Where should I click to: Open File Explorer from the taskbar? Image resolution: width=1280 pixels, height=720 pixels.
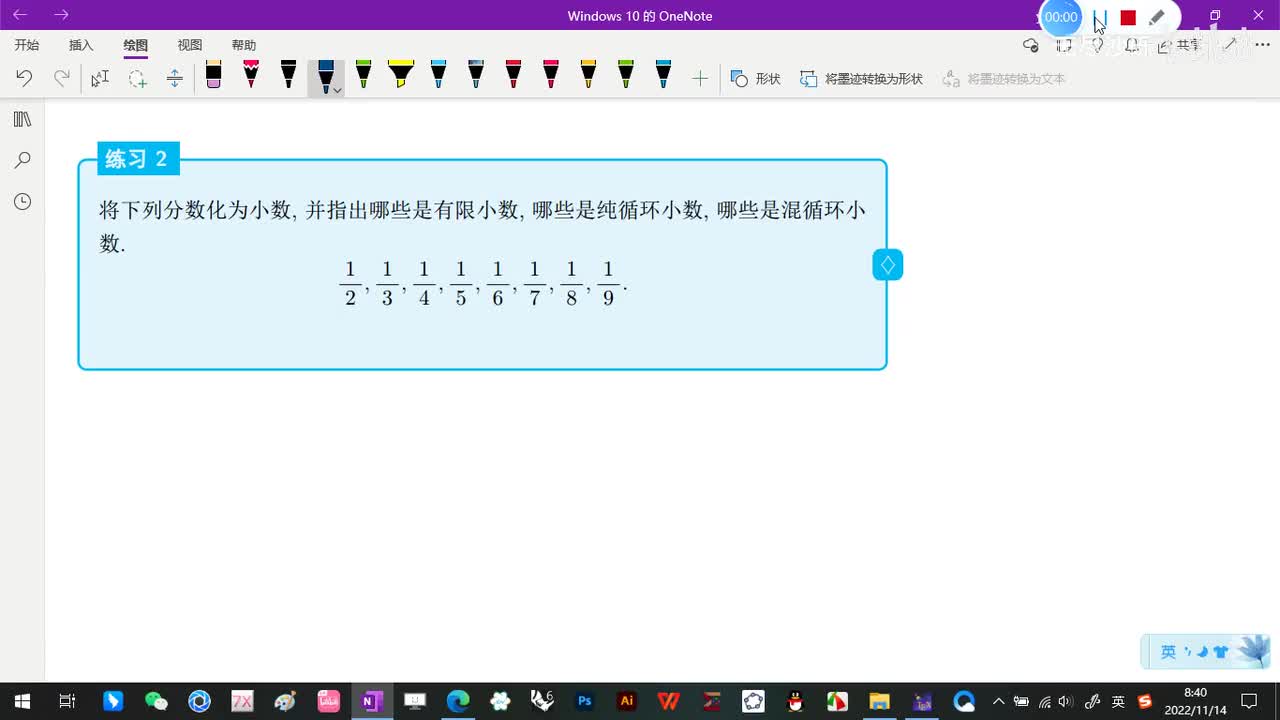(x=879, y=701)
